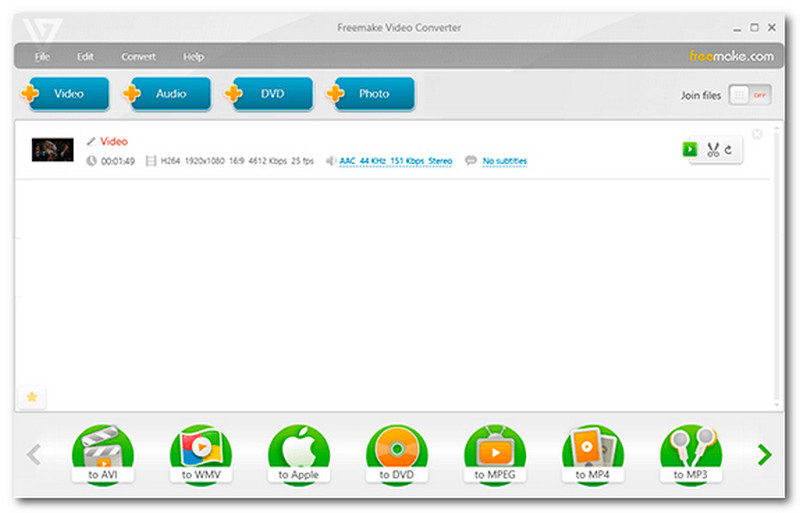Screen dimensions: 800x513
Task: Toggle the Join files switch
Action: pos(749,95)
